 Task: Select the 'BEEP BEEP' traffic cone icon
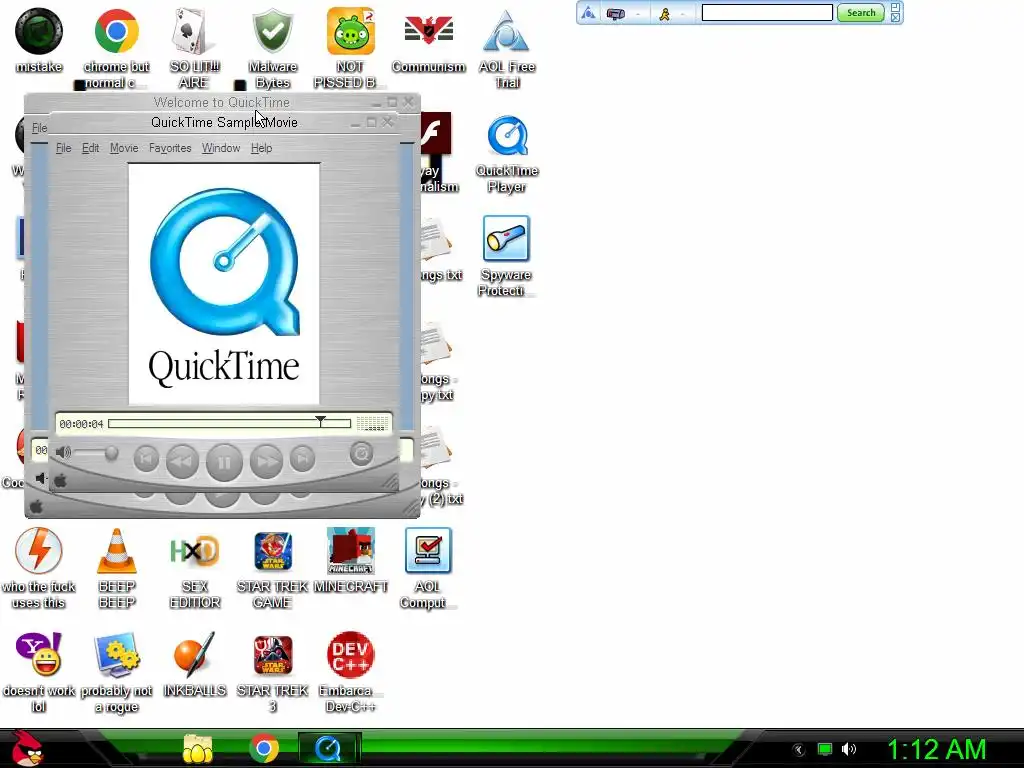coord(116,567)
